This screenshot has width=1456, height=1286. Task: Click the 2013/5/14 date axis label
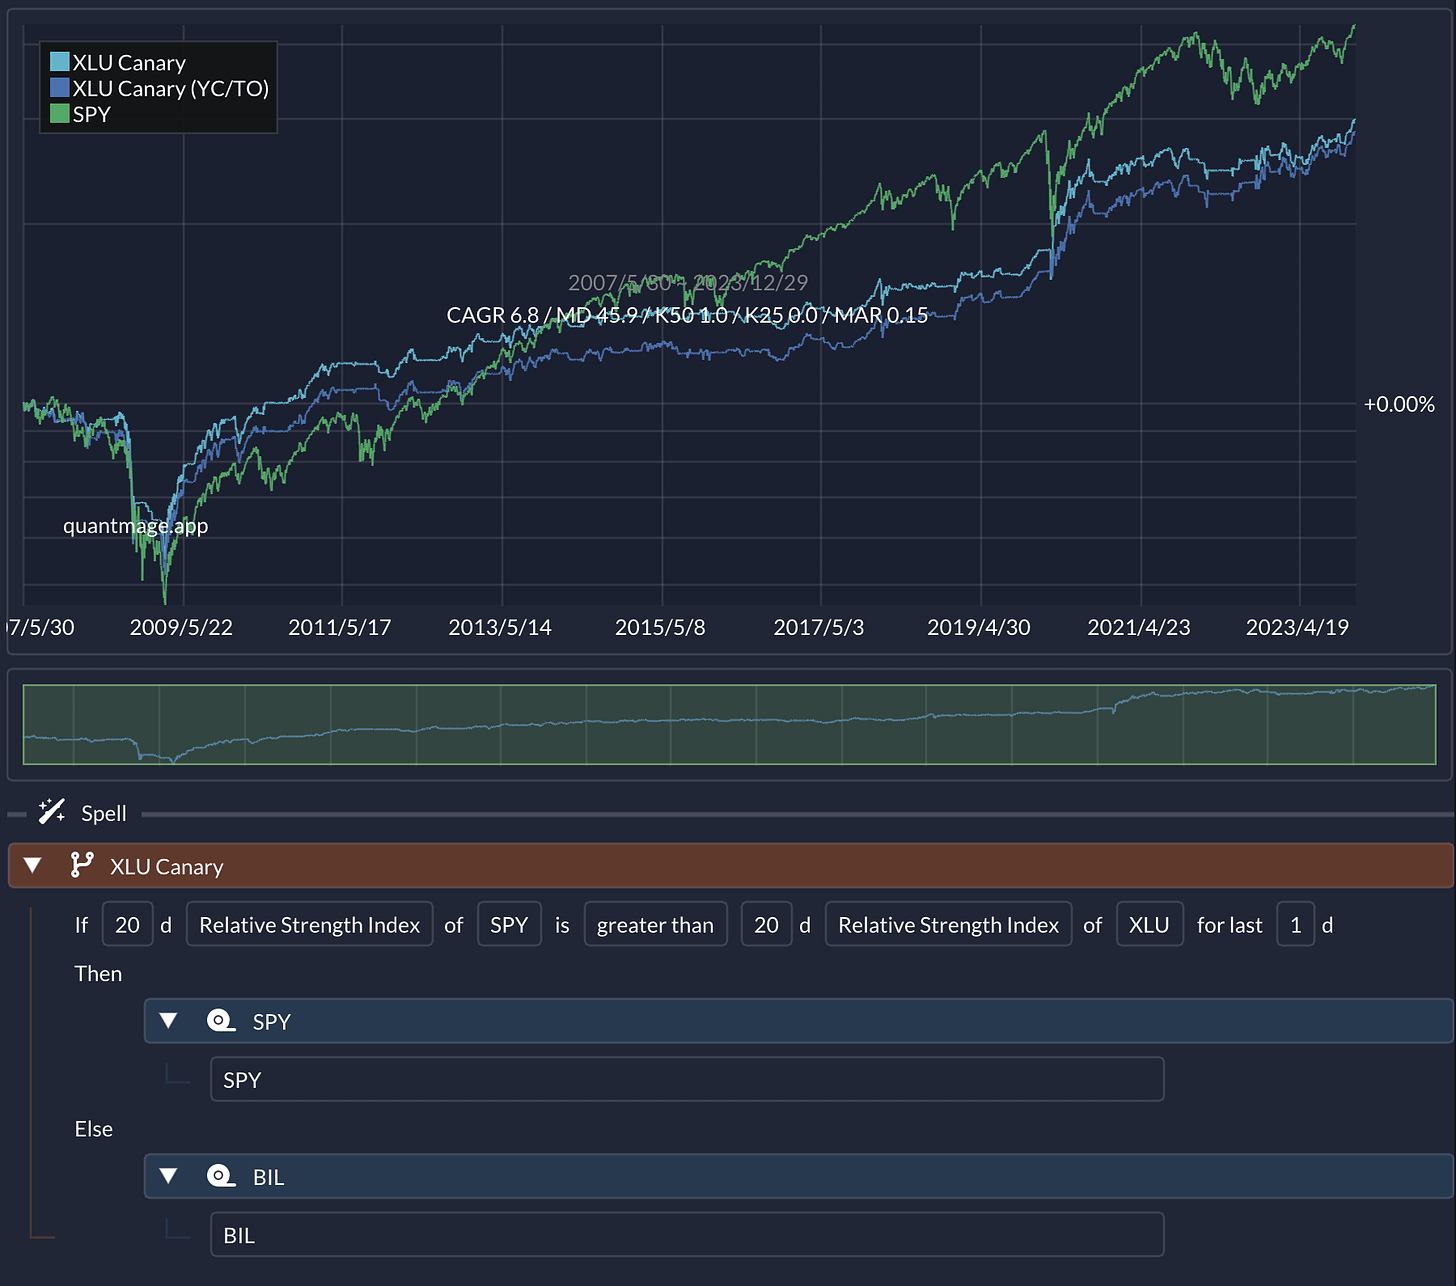(x=500, y=627)
